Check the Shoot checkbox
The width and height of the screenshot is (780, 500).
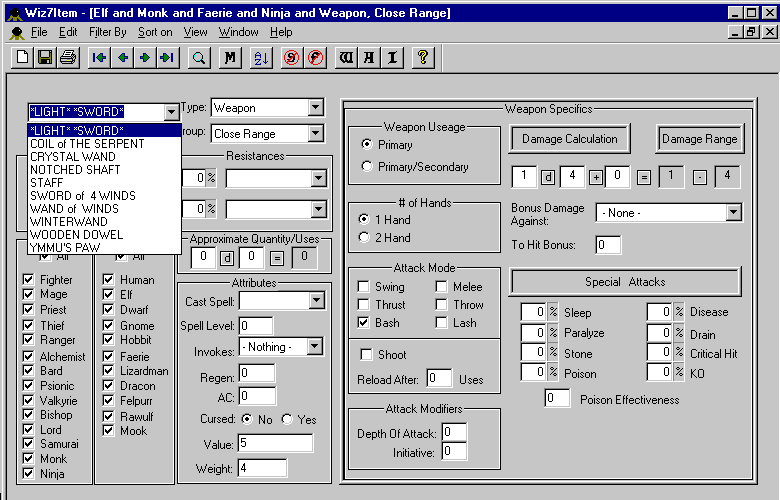366,354
